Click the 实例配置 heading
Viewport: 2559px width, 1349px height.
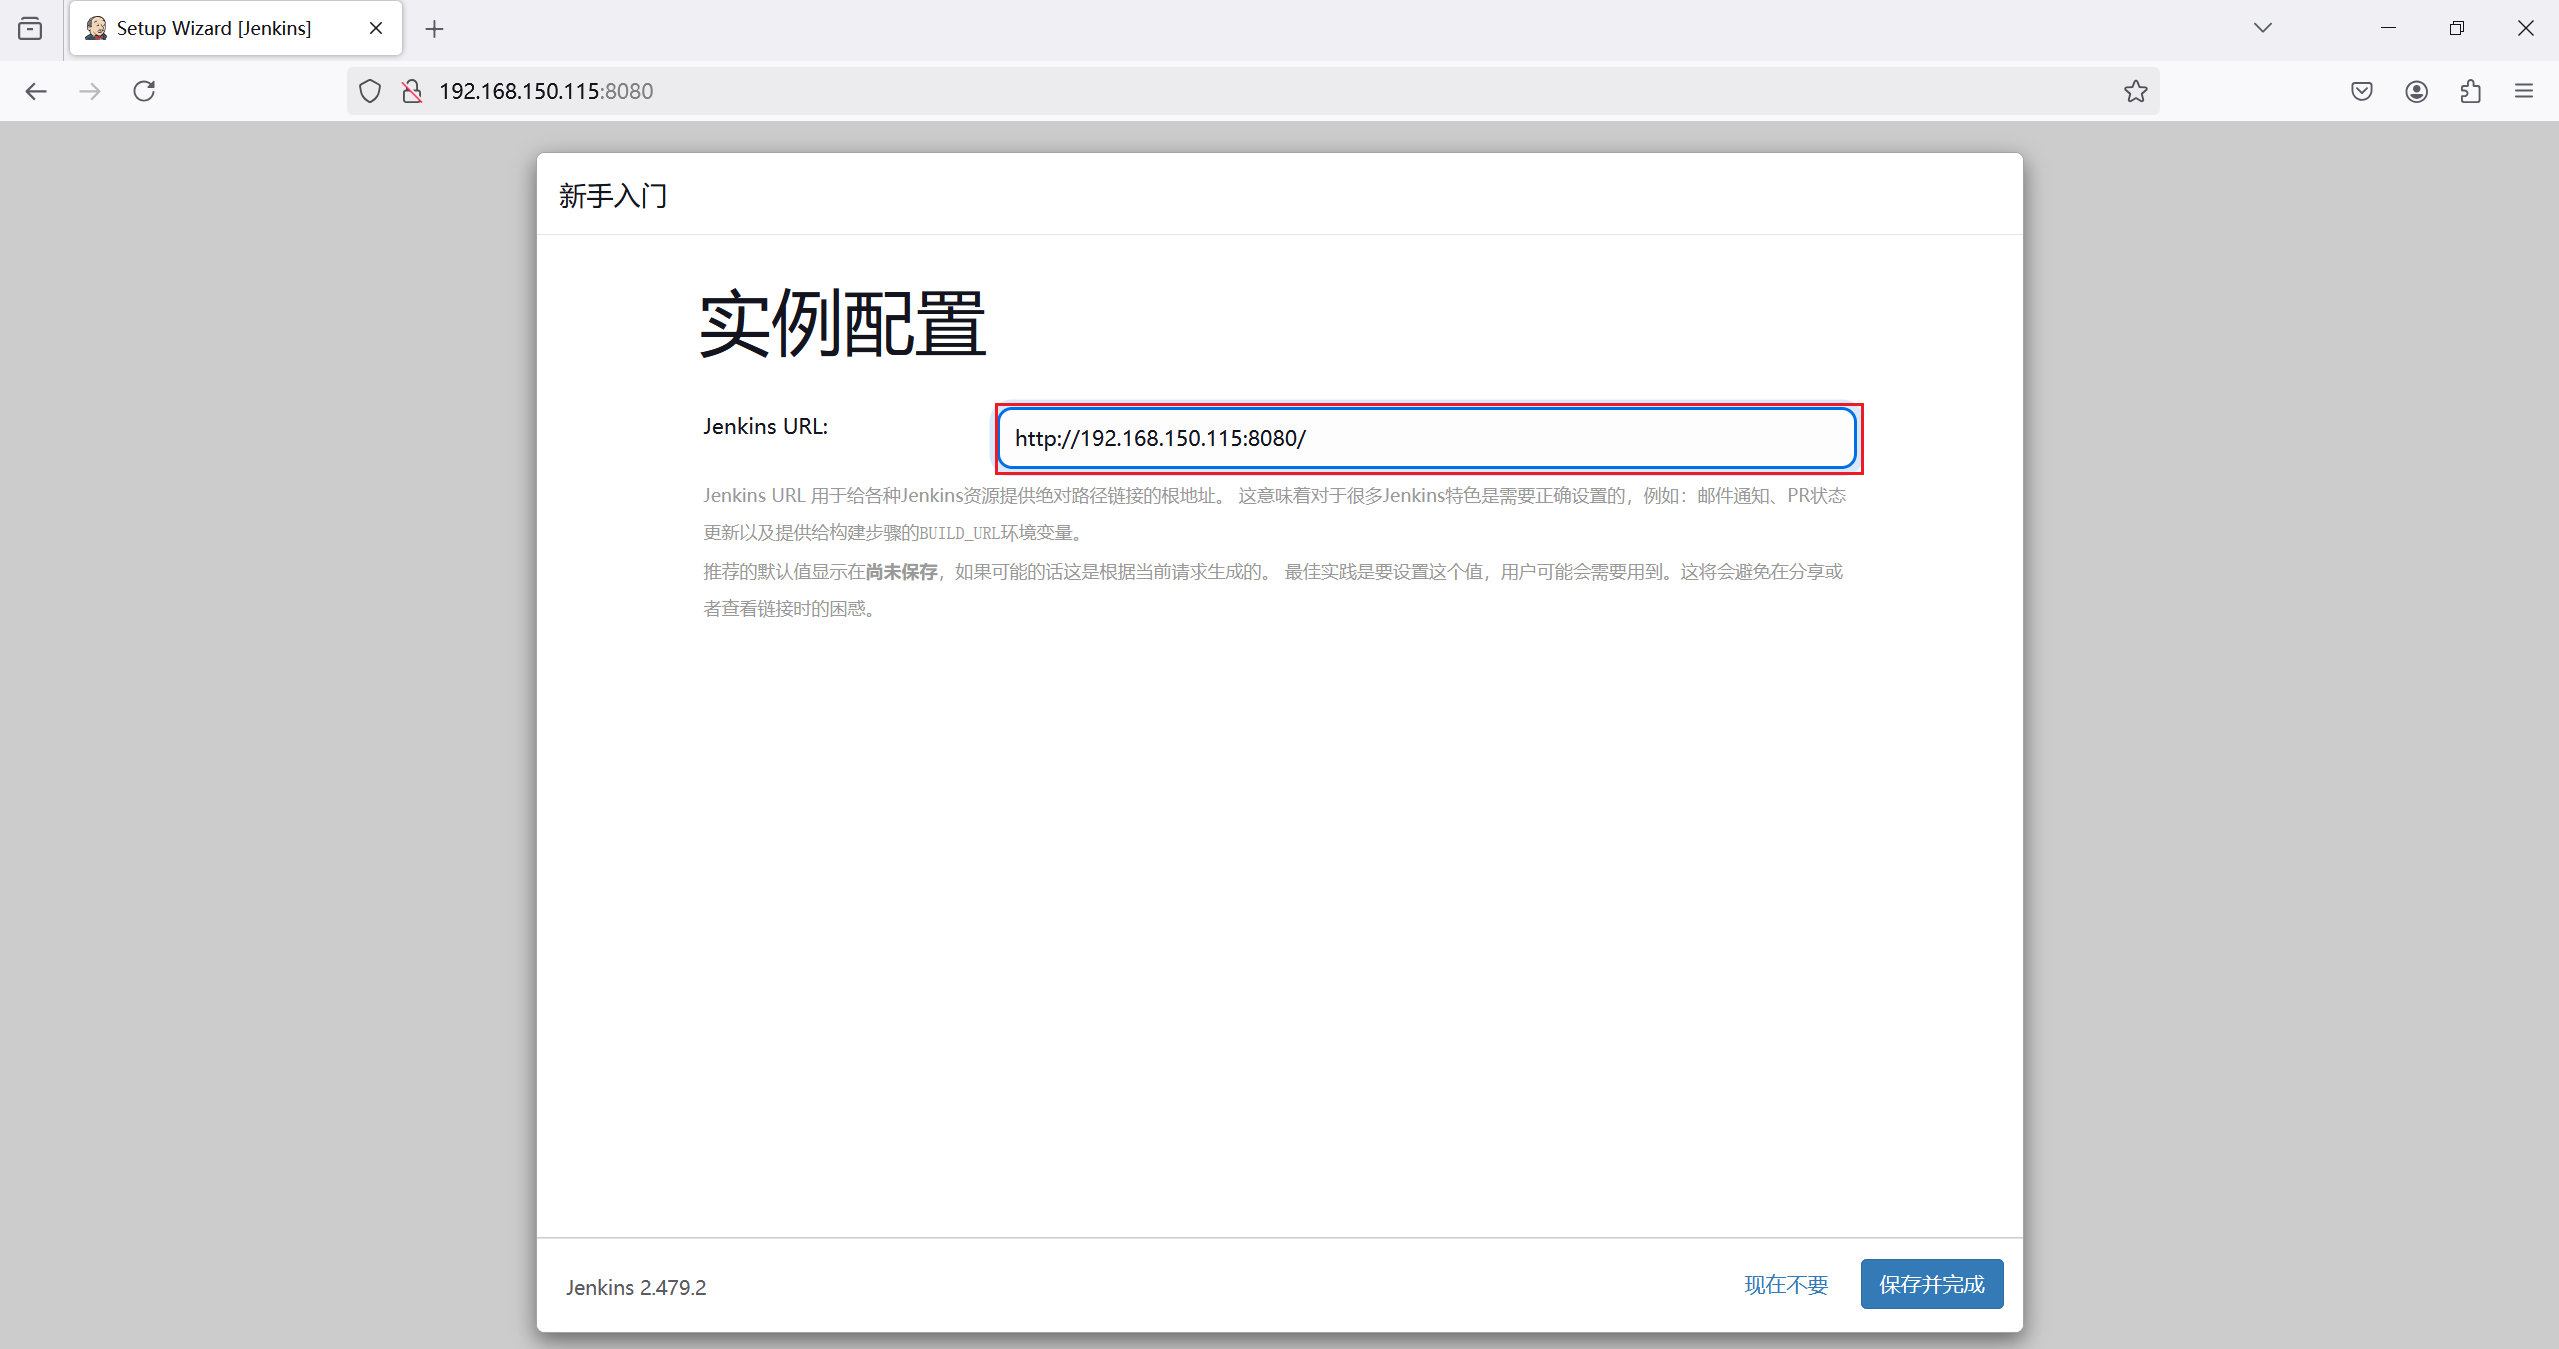843,324
